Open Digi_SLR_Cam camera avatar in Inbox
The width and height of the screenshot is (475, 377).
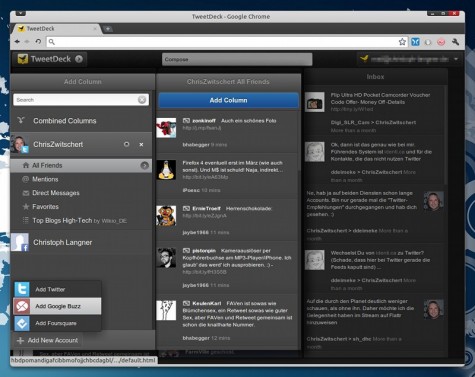coord(315,102)
